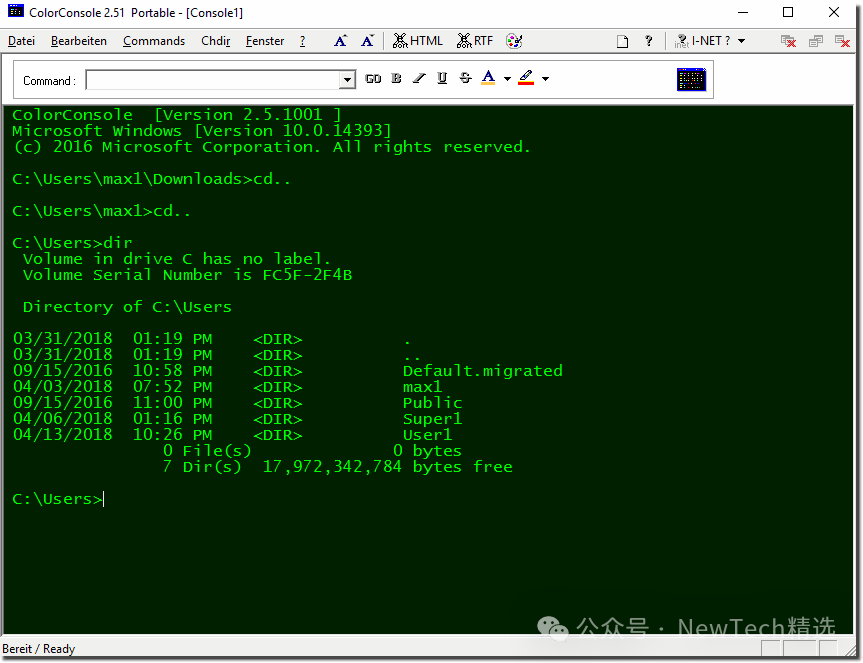Open the color palette icon
This screenshot has height=663, width=863.
[514, 41]
